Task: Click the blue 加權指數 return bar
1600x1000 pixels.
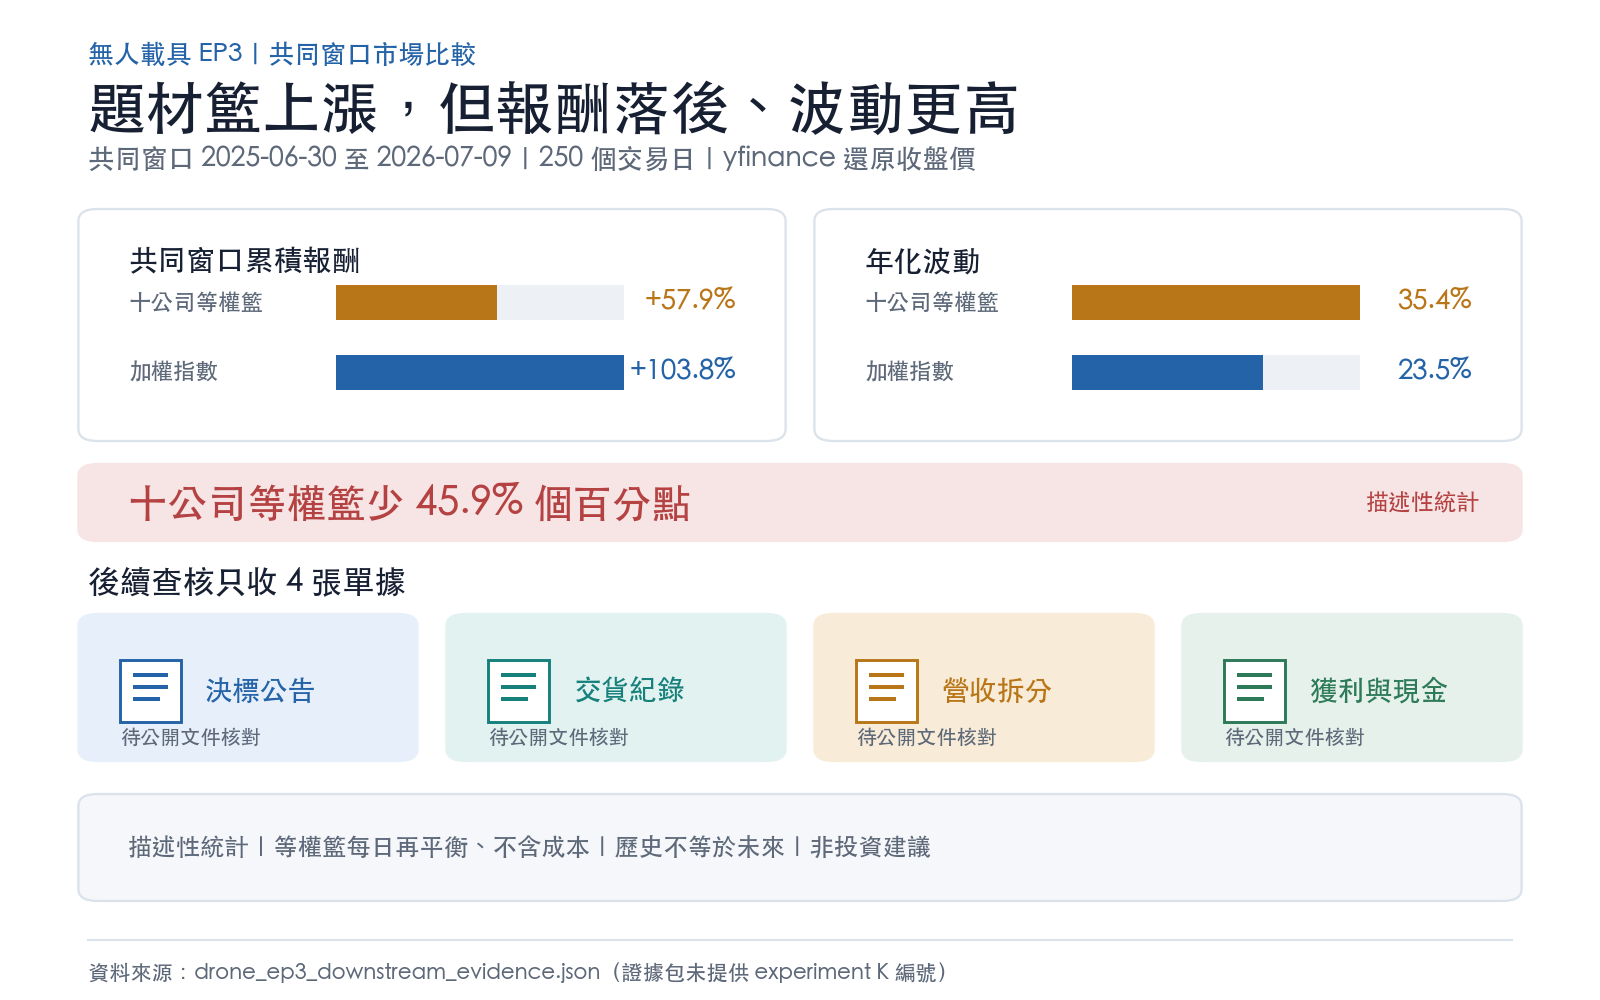Action: tap(480, 372)
